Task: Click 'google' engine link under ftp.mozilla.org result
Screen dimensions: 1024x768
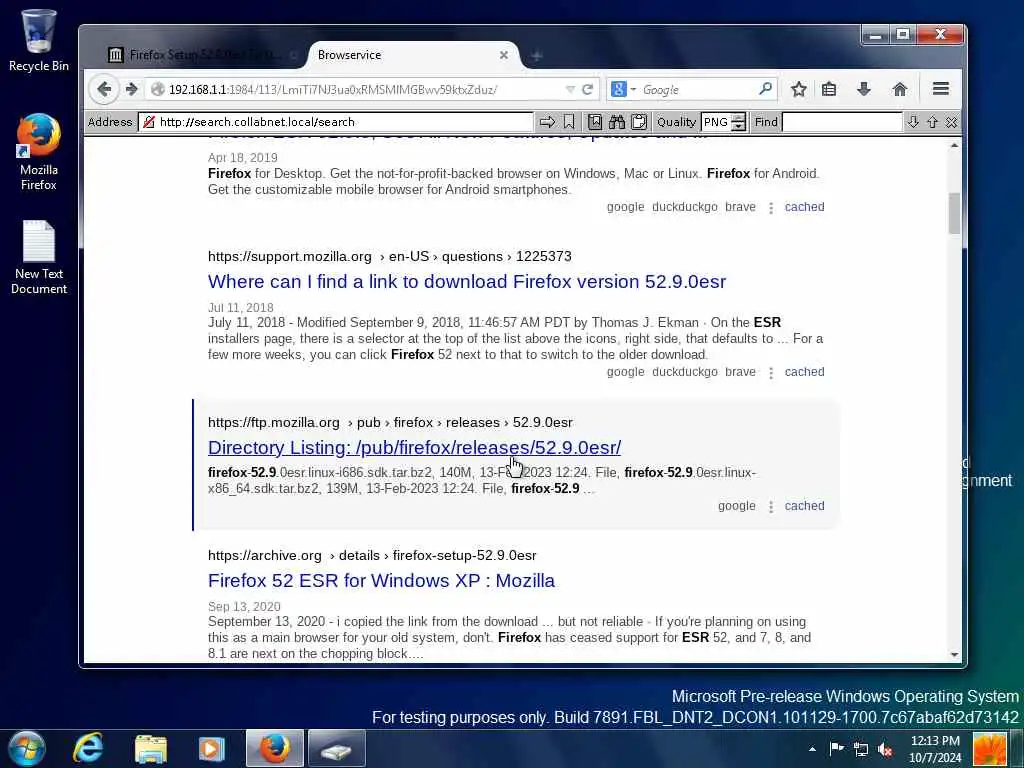Action: pos(736,505)
